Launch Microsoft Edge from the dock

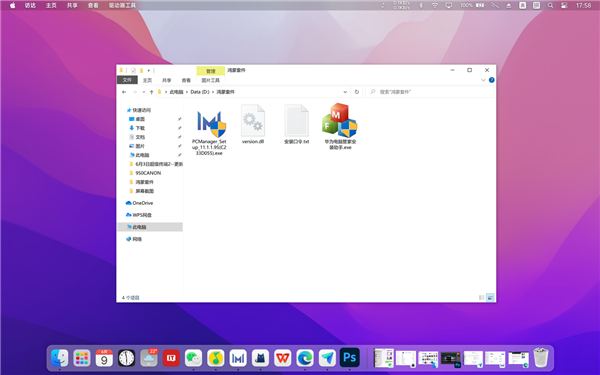[305, 358]
